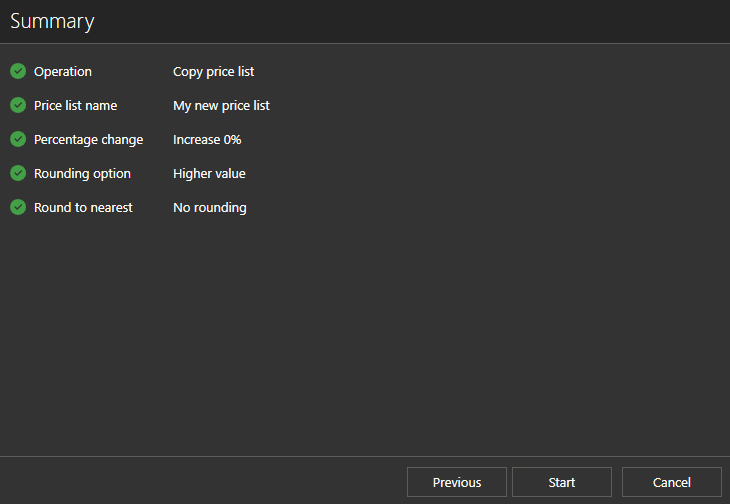Select the 'Rounding option' label
Viewport: 730px width, 504px height.
tap(82, 174)
